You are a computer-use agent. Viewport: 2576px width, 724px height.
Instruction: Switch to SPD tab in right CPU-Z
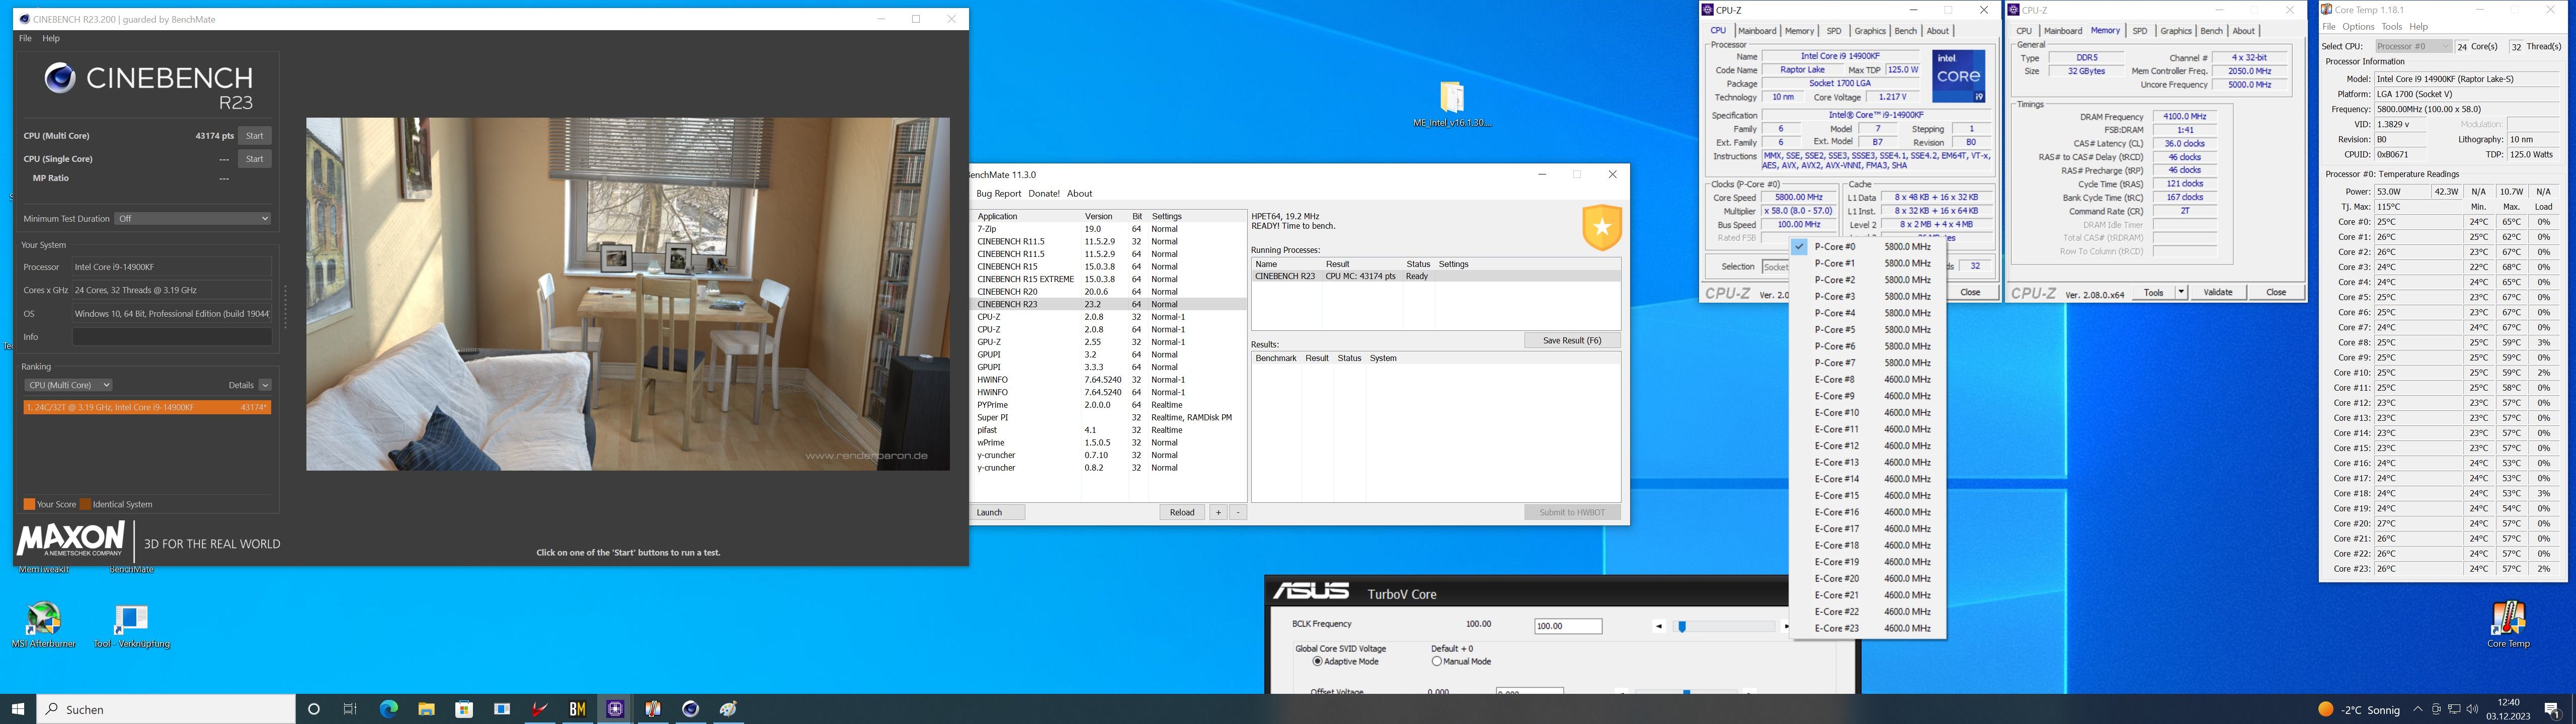[x=2140, y=31]
